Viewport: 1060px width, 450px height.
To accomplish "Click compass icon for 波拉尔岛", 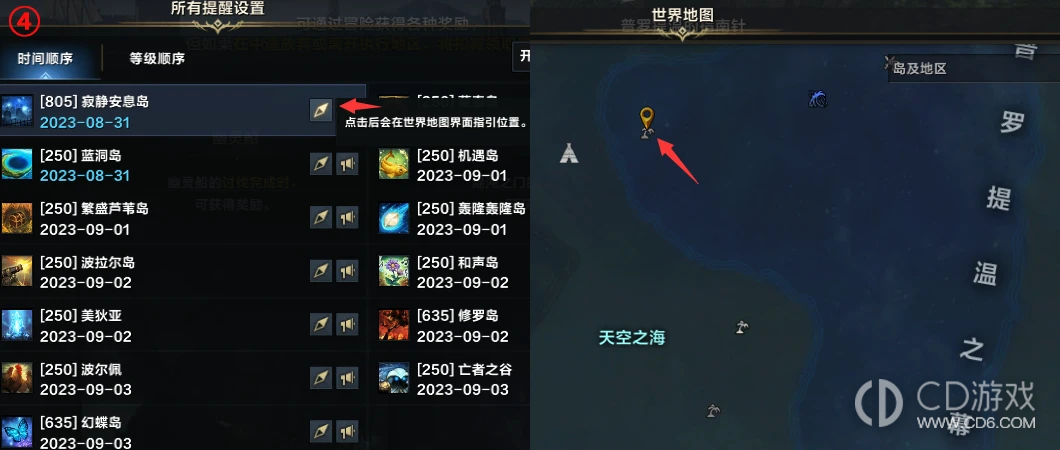I will pyautogui.click(x=321, y=270).
